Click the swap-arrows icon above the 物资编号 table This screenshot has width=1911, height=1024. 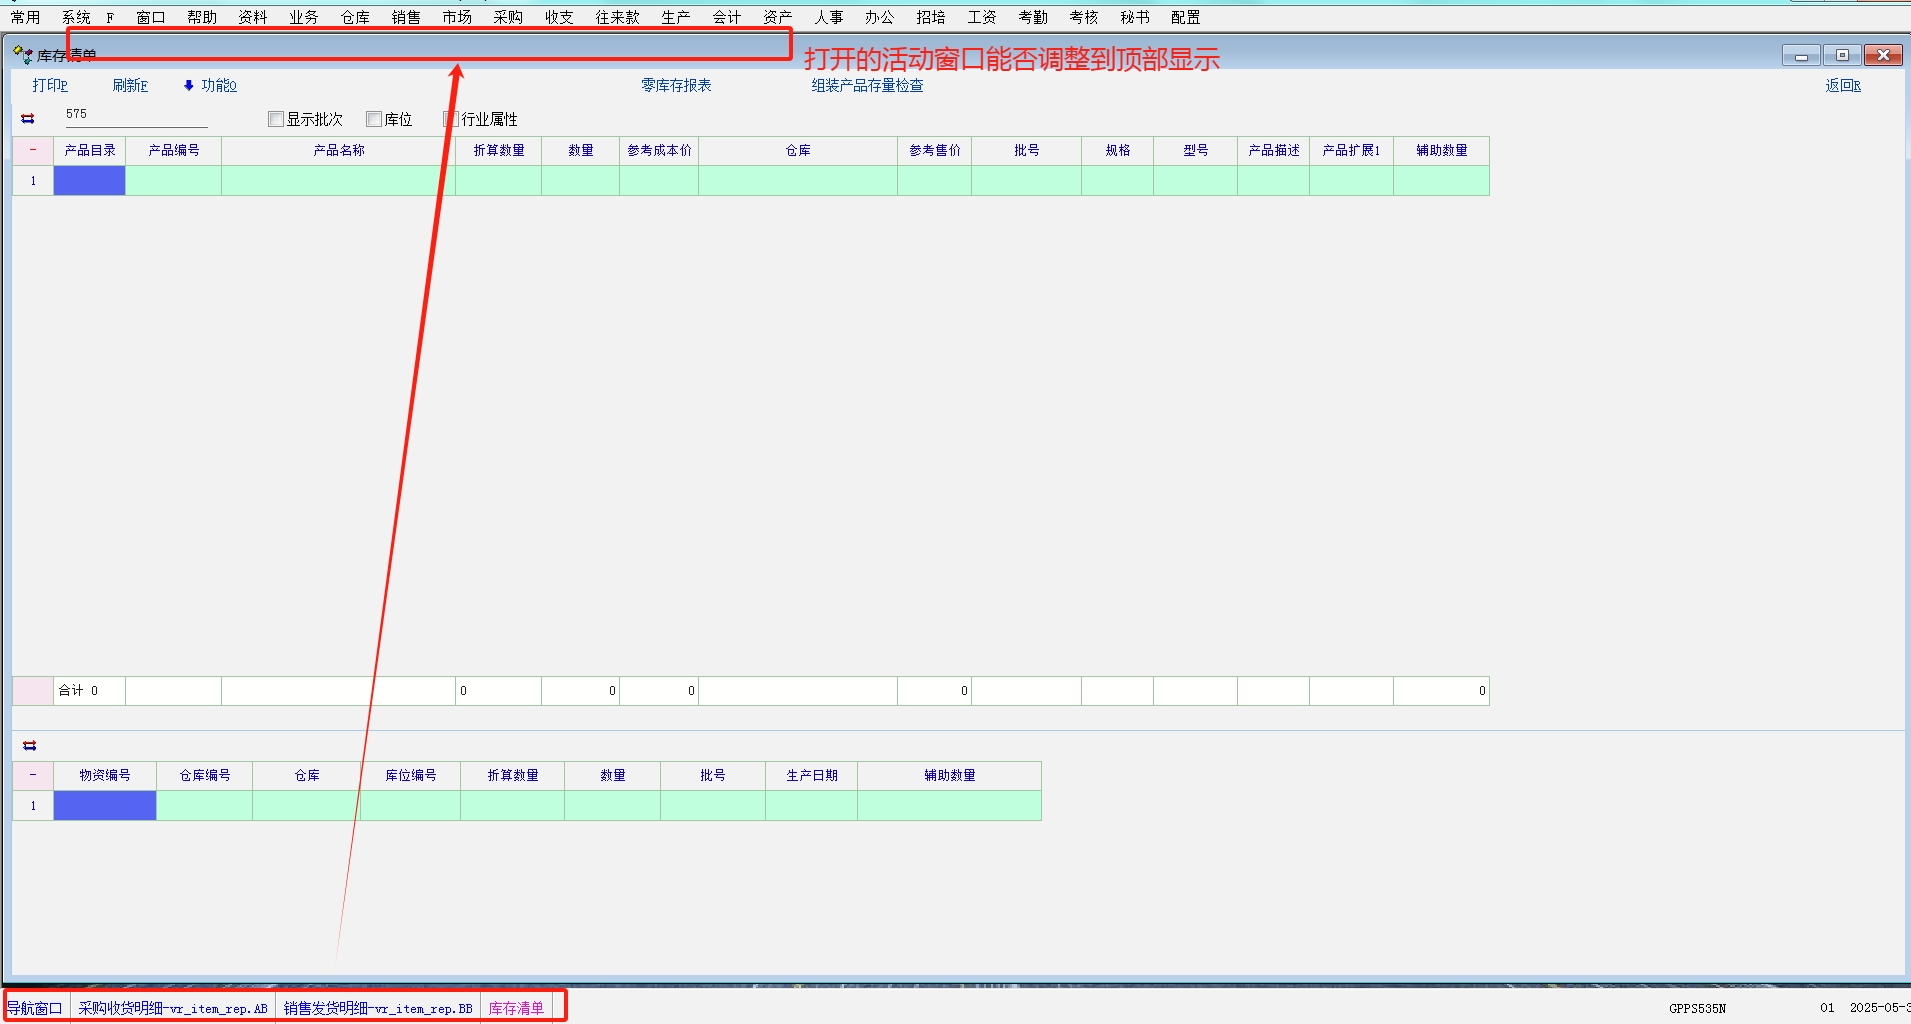[x=30, y=746]
